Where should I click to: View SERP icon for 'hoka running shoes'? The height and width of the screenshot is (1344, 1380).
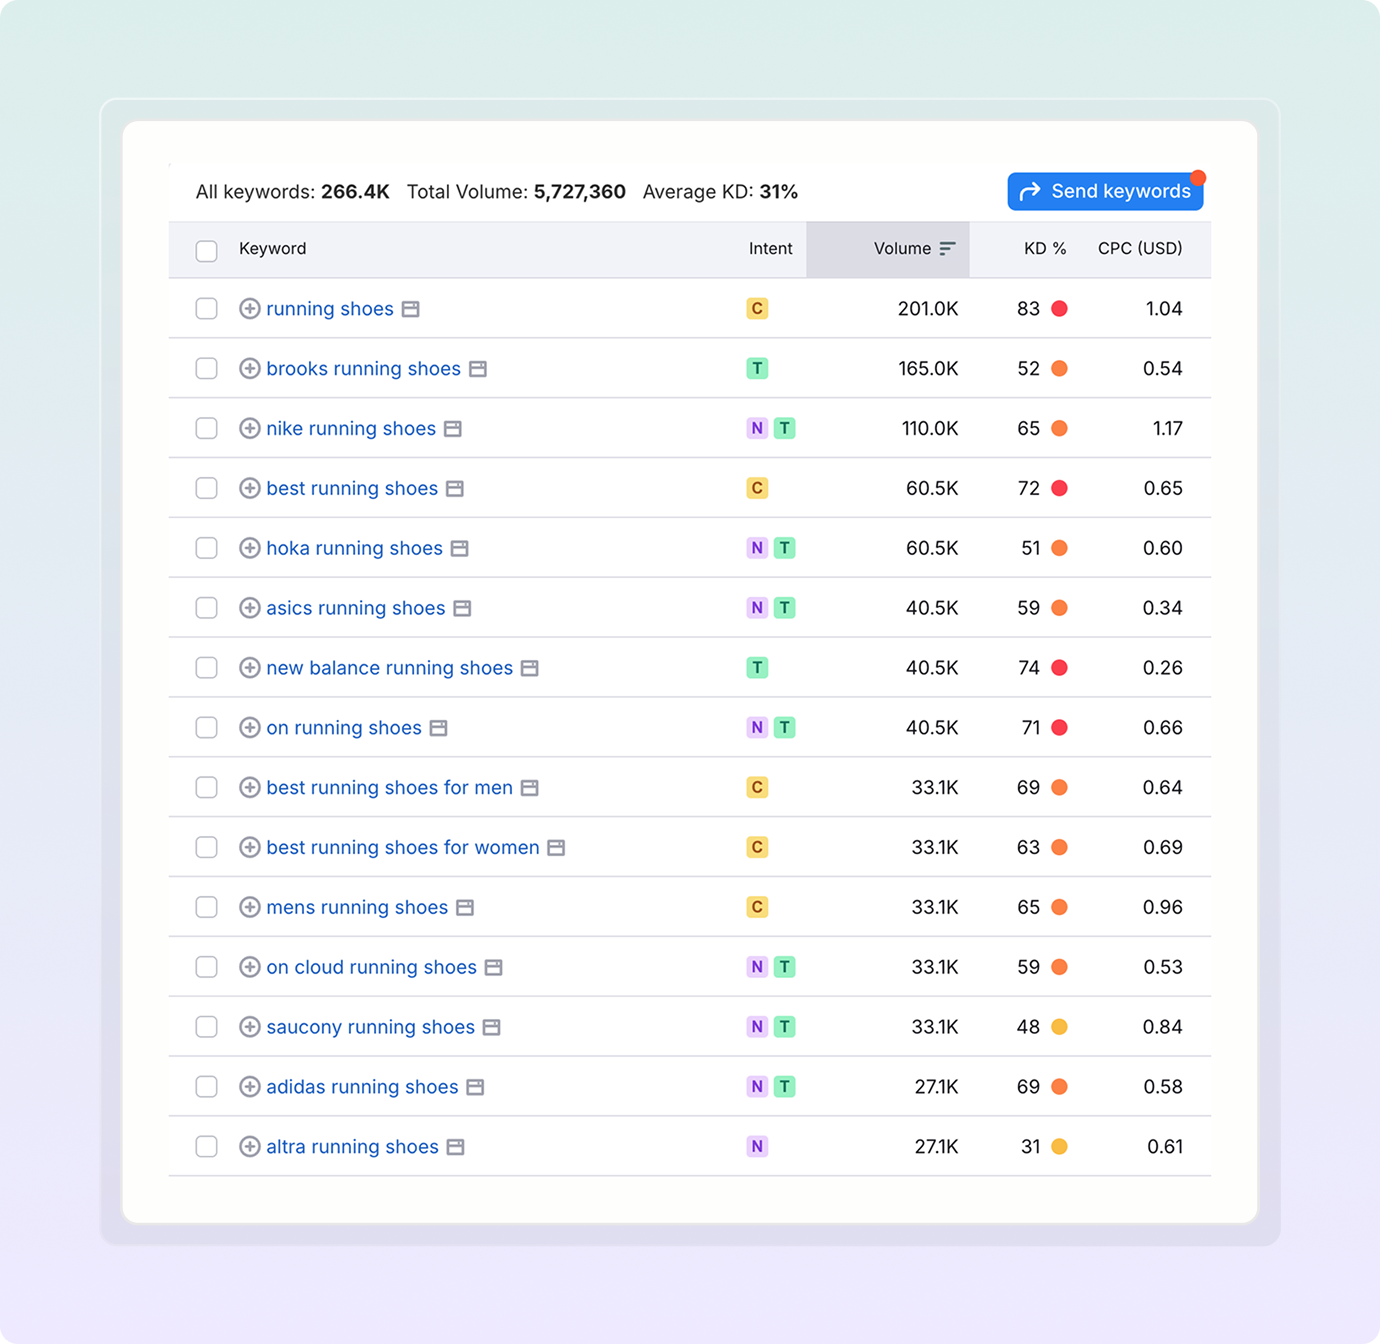(x=460, y=549)
